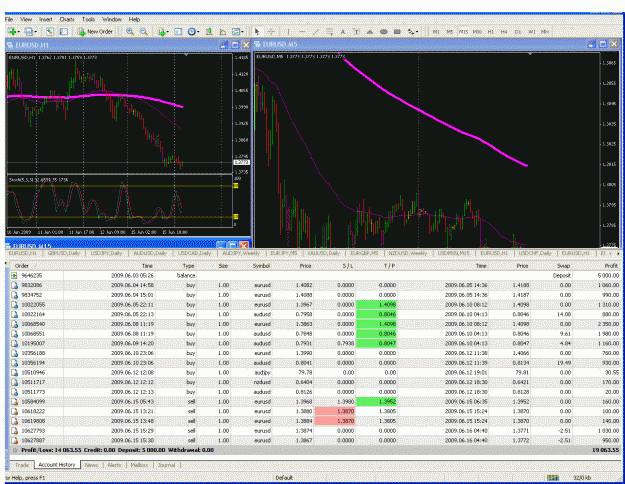Select the order 10022055 row

tap(315, 305)
